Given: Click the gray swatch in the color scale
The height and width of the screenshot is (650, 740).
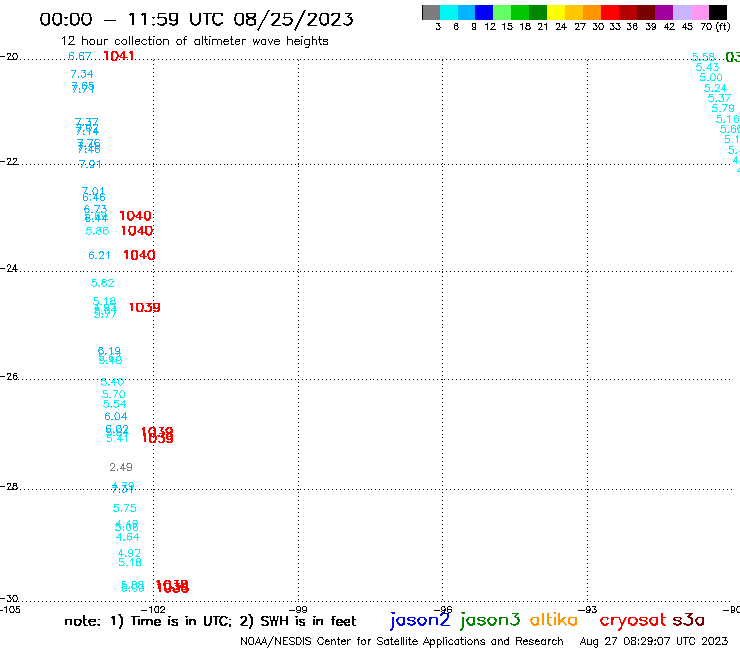Looking at the screenshot, I should 431,12.
